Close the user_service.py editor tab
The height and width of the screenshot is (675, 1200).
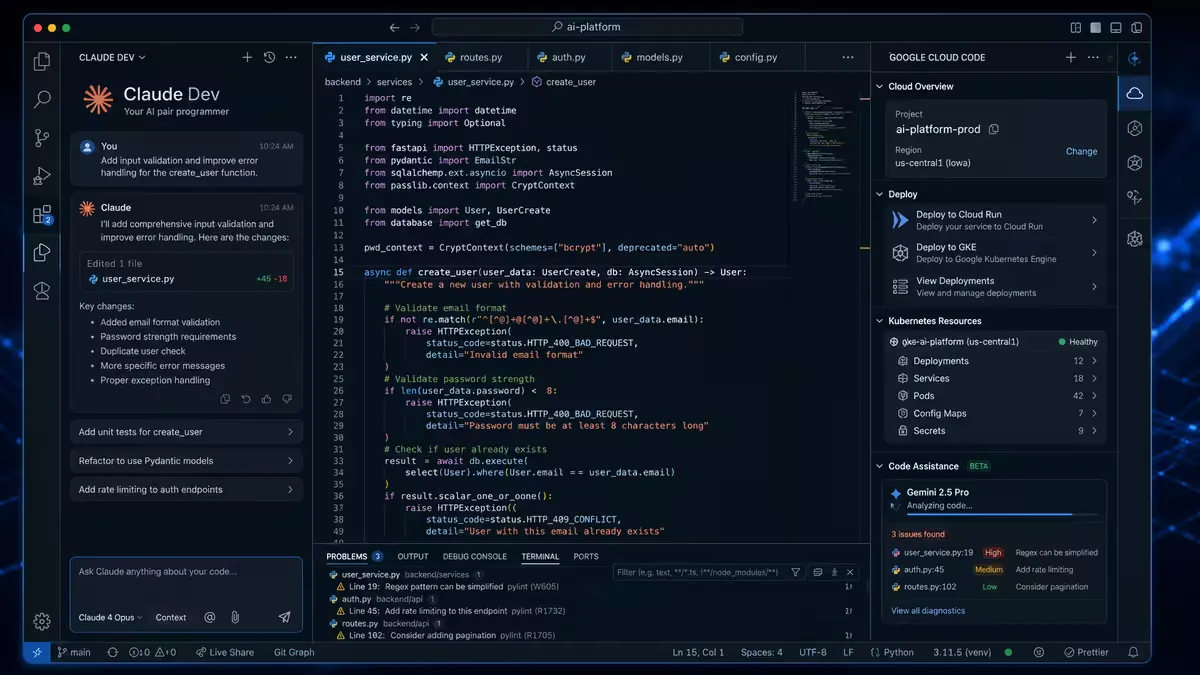pos(424,58)
